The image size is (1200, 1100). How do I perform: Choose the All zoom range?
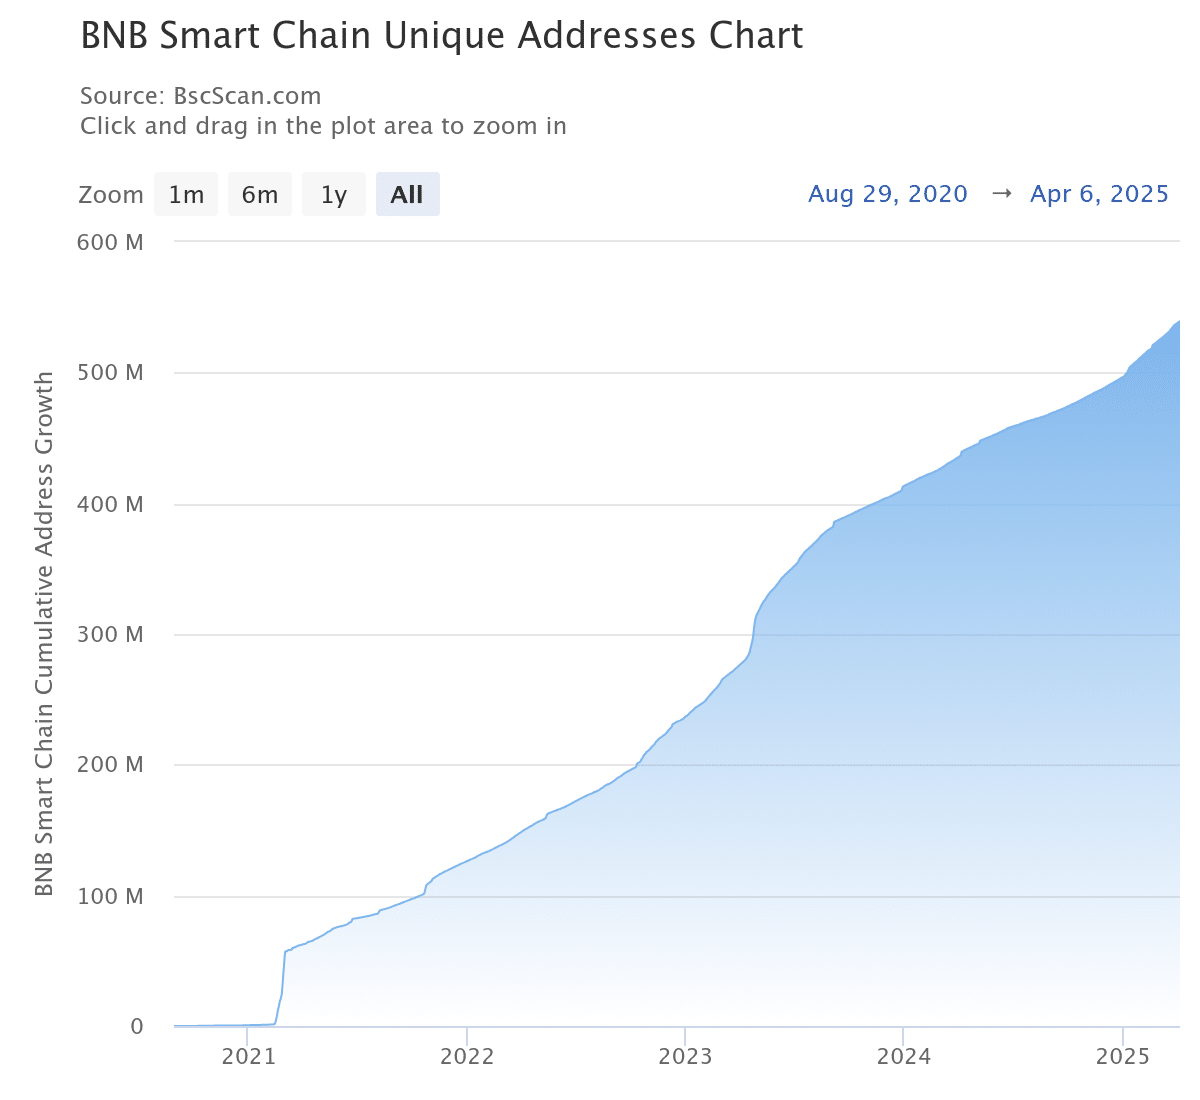(407, 194)
